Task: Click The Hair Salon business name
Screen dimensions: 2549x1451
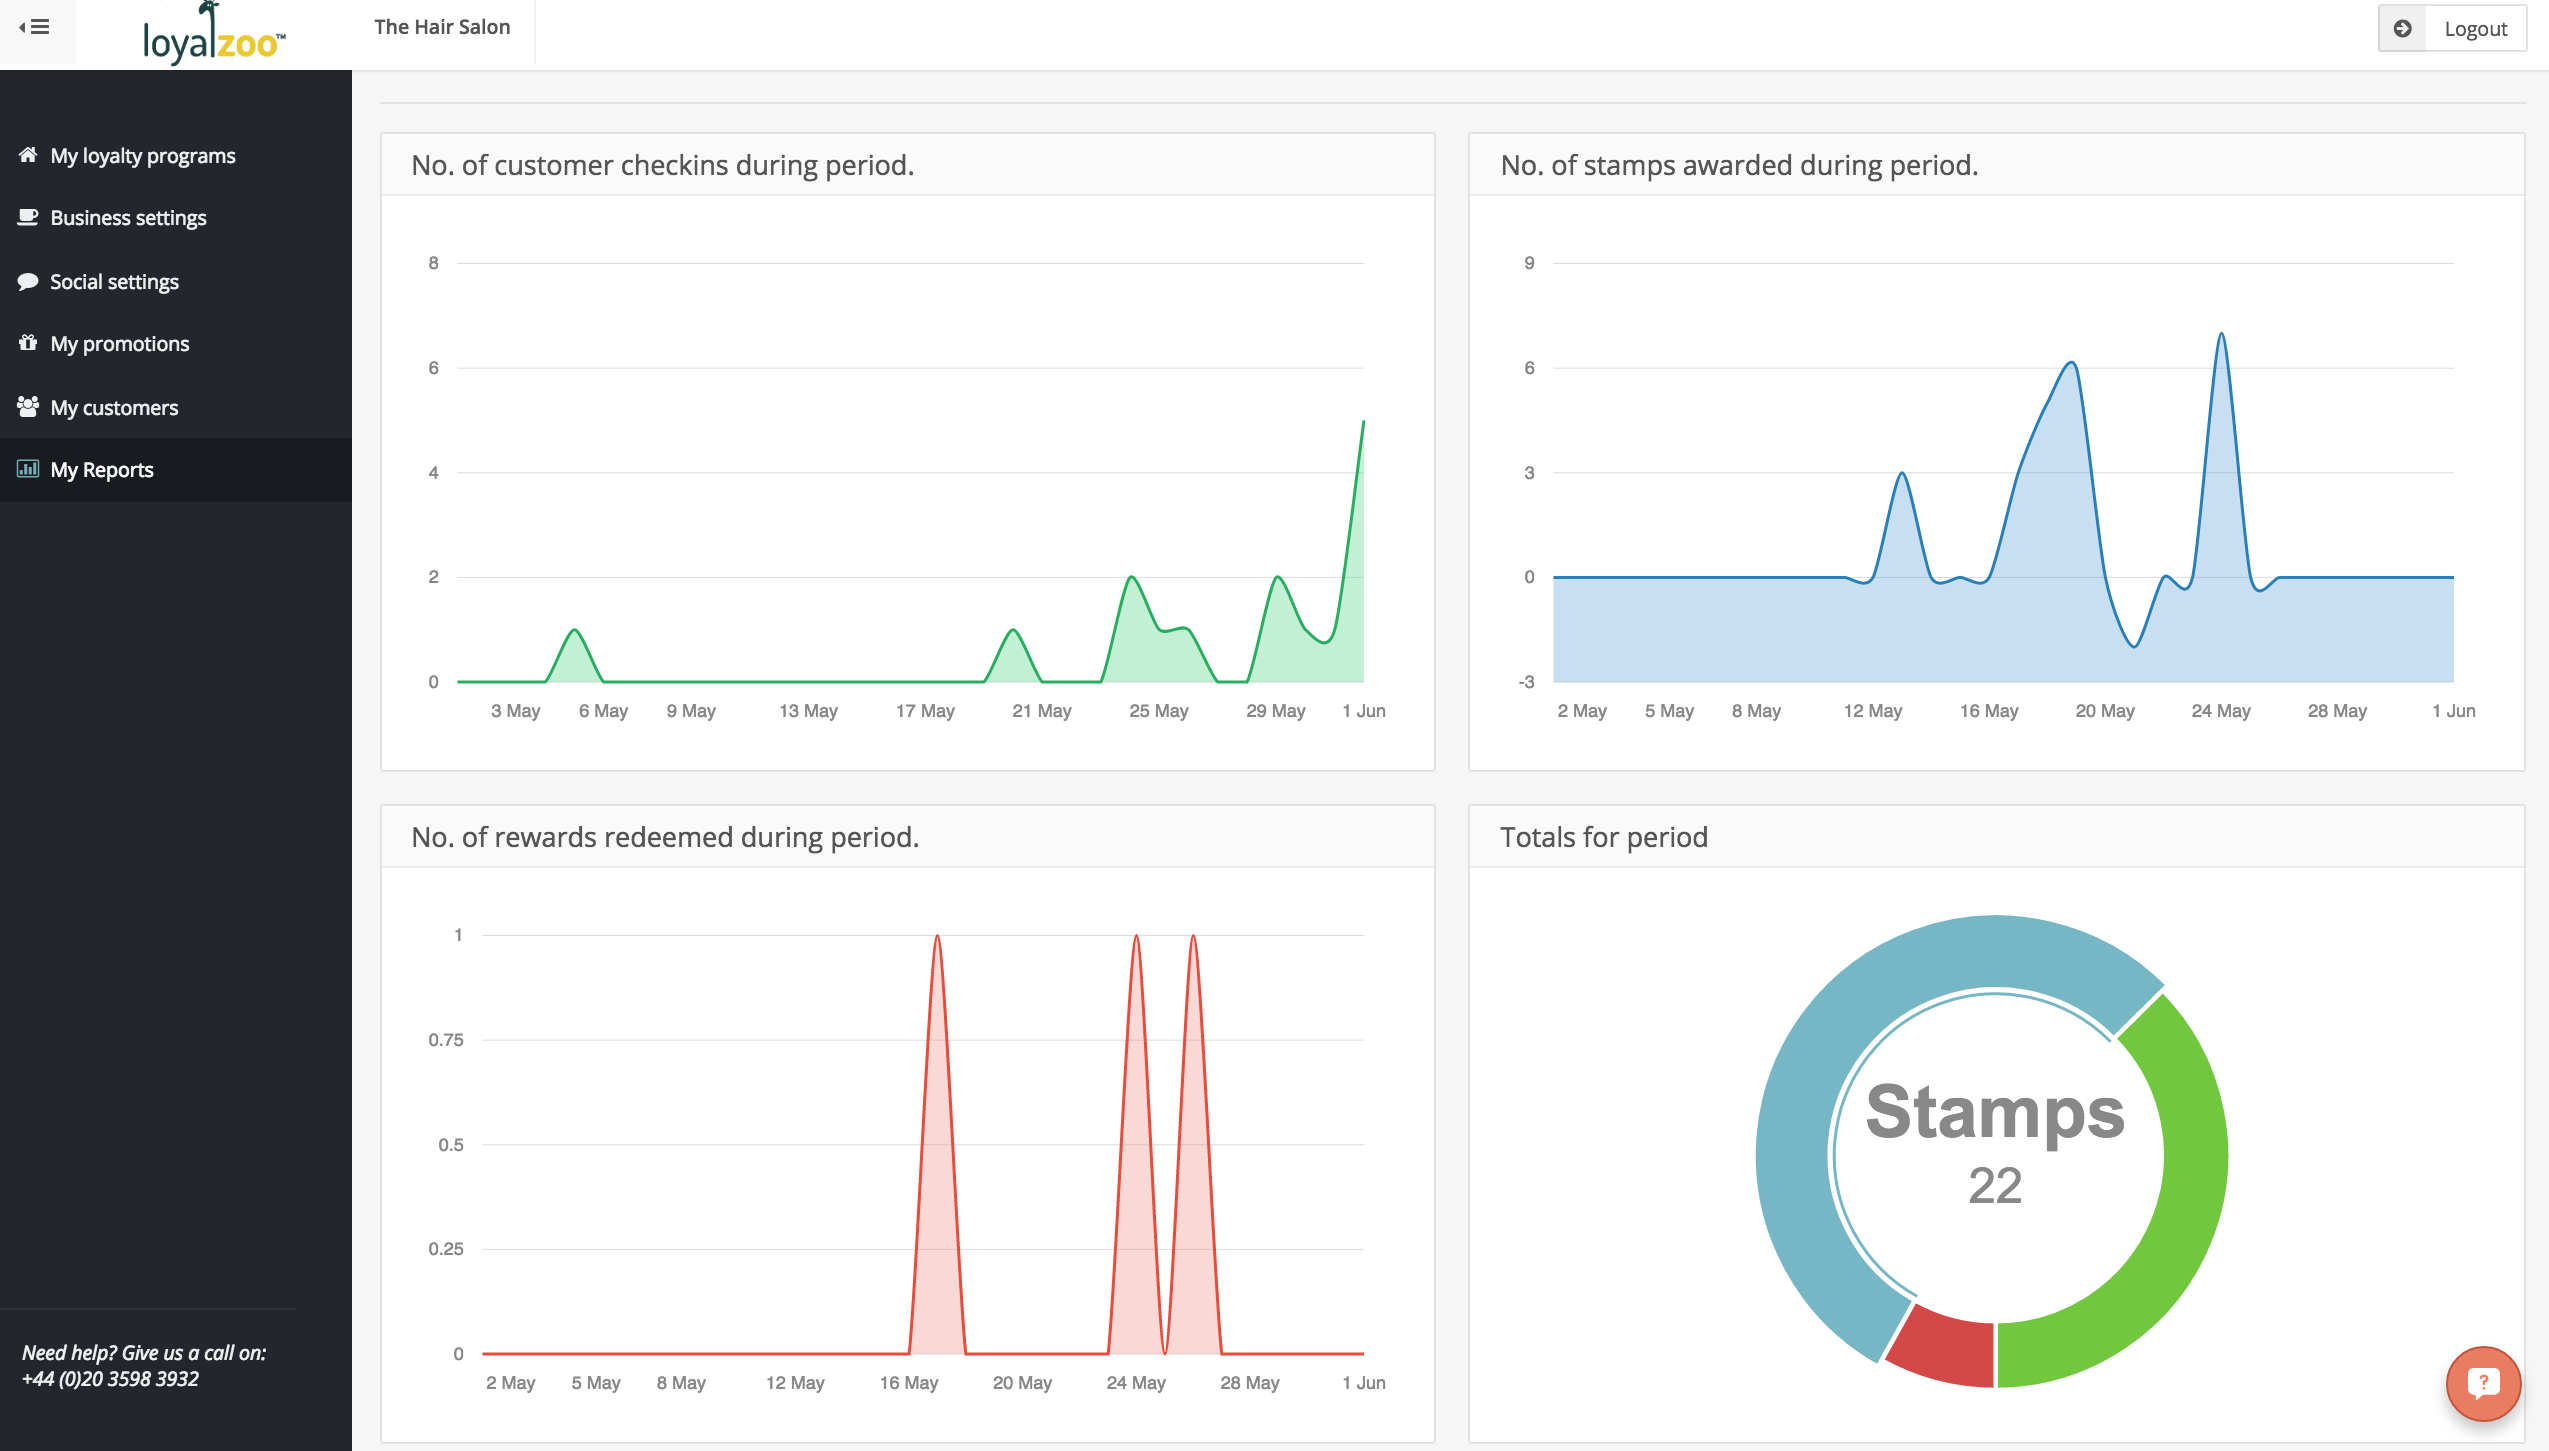Action: (x=442, y=27)
